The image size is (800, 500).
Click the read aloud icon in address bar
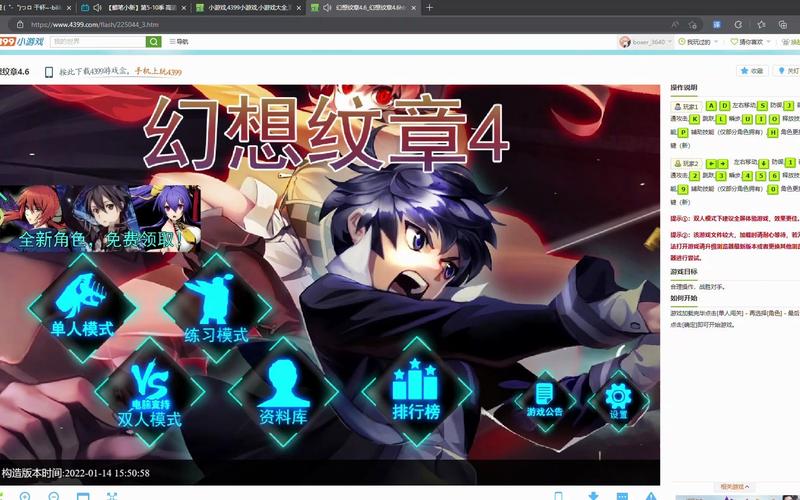(x=675, y=24)
